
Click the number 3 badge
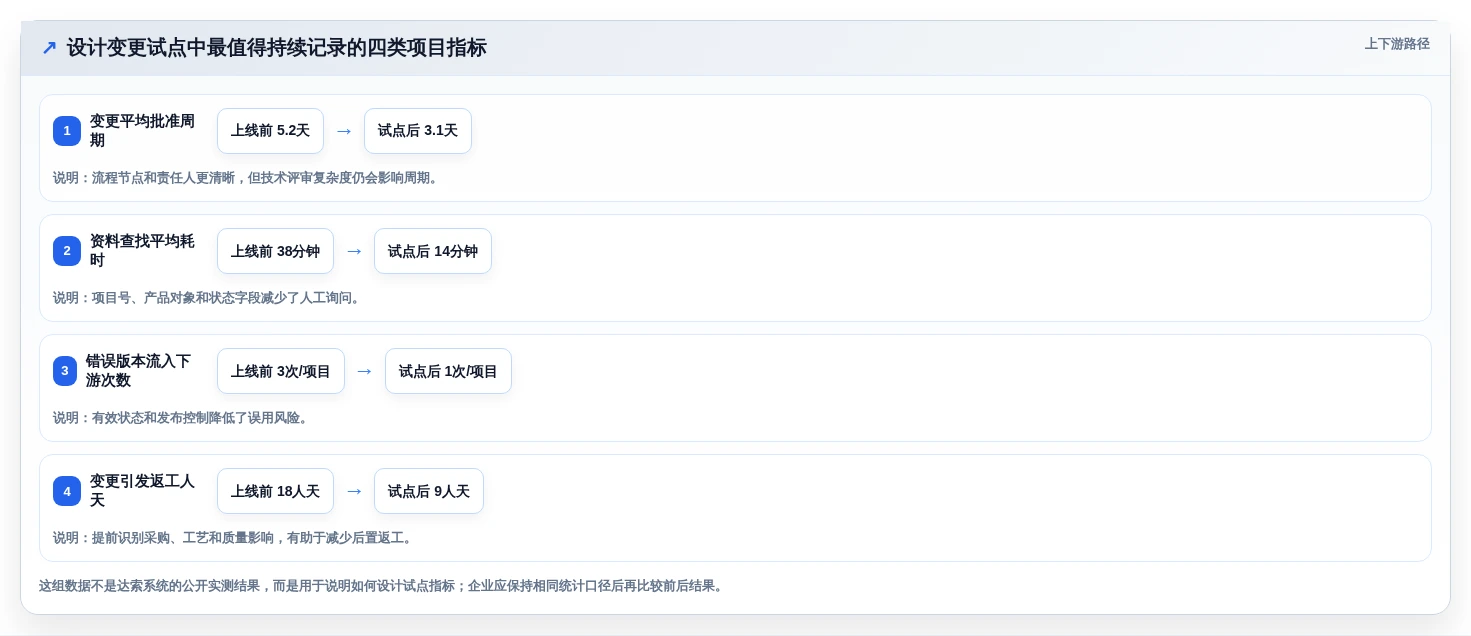tap(65, 371)
